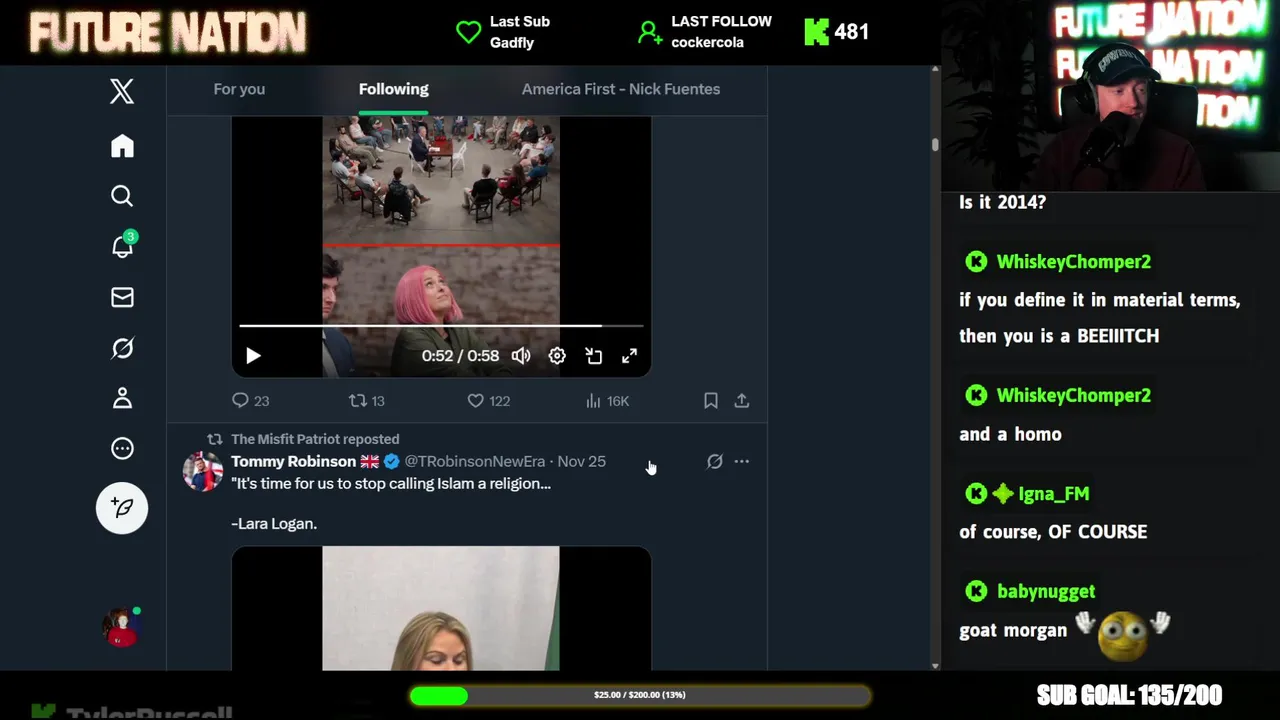Open Notifications bell with 3 badge
The image size is (1280, 720).
pos(123,245)
